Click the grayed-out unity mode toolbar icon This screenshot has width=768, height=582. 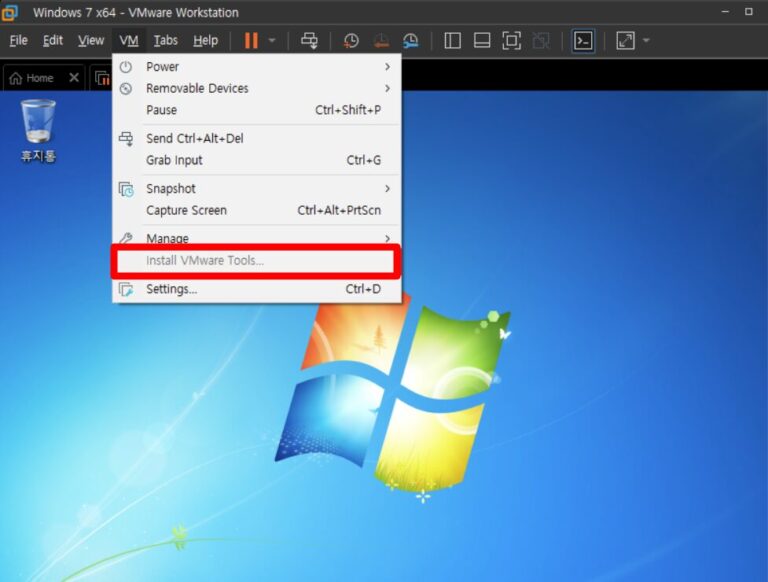click(541, 41)
